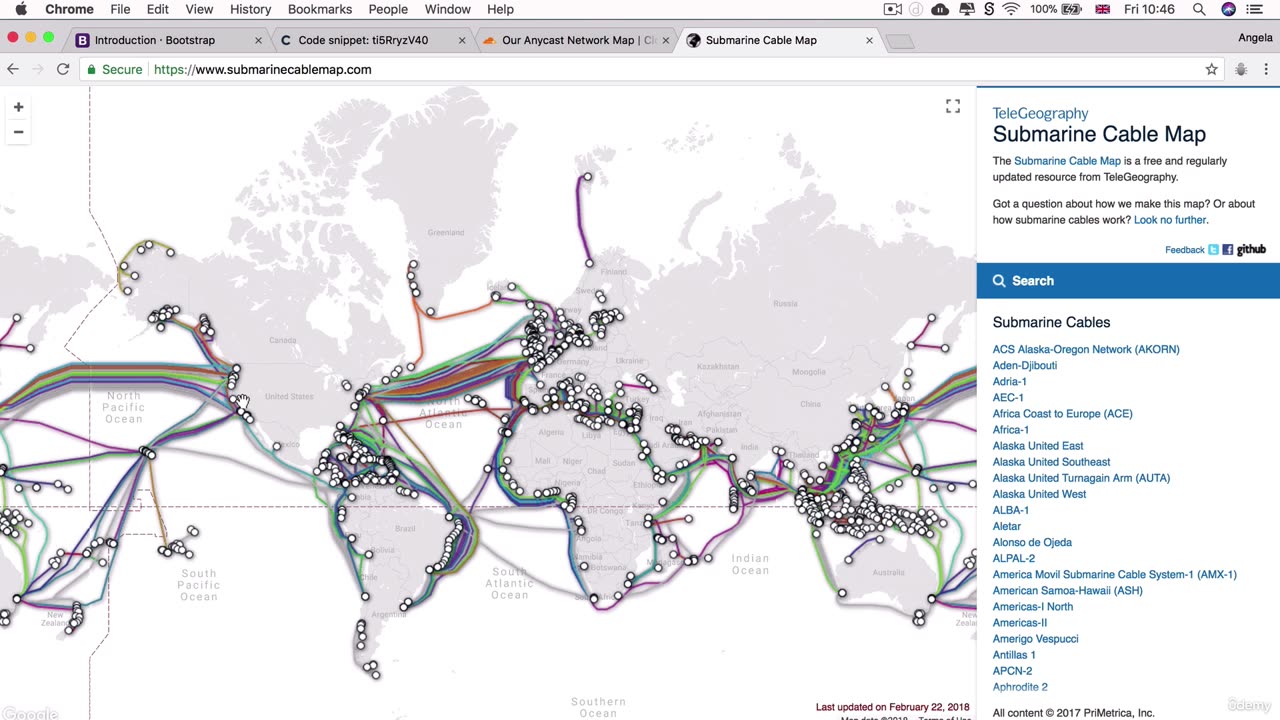This screenshot has width=1280, height=720.
Task: Open the TeleGeography link
Action: (1040, 113)
